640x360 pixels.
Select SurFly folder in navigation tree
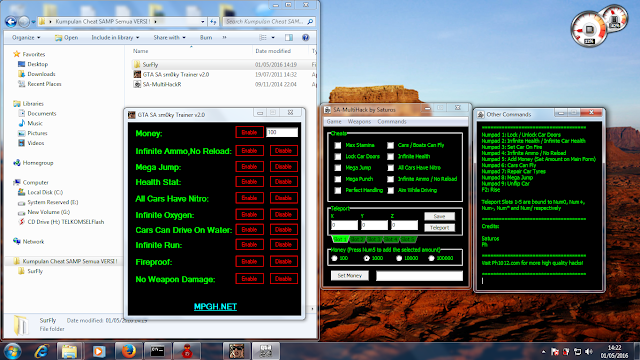[x=31, y=271]
